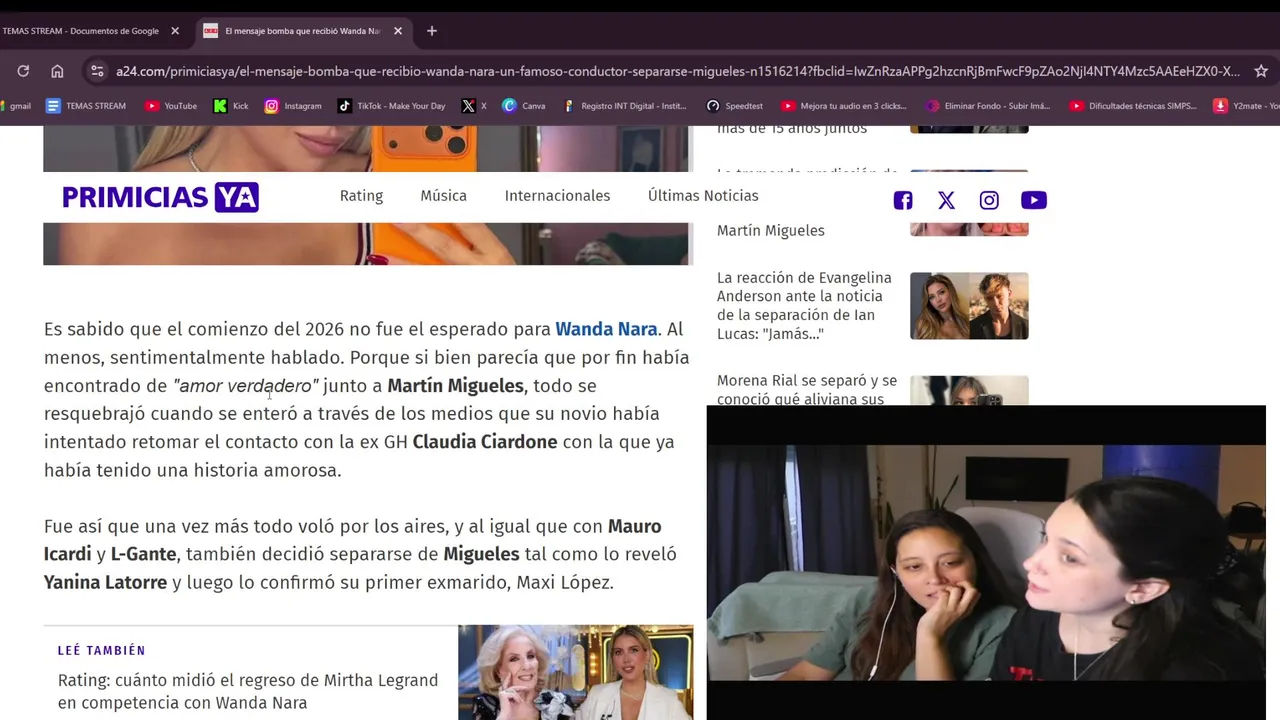Visit Primicias Ya YouTube channel icon
Viewport: 1280px width, 720px height.
pos(1034,200)
